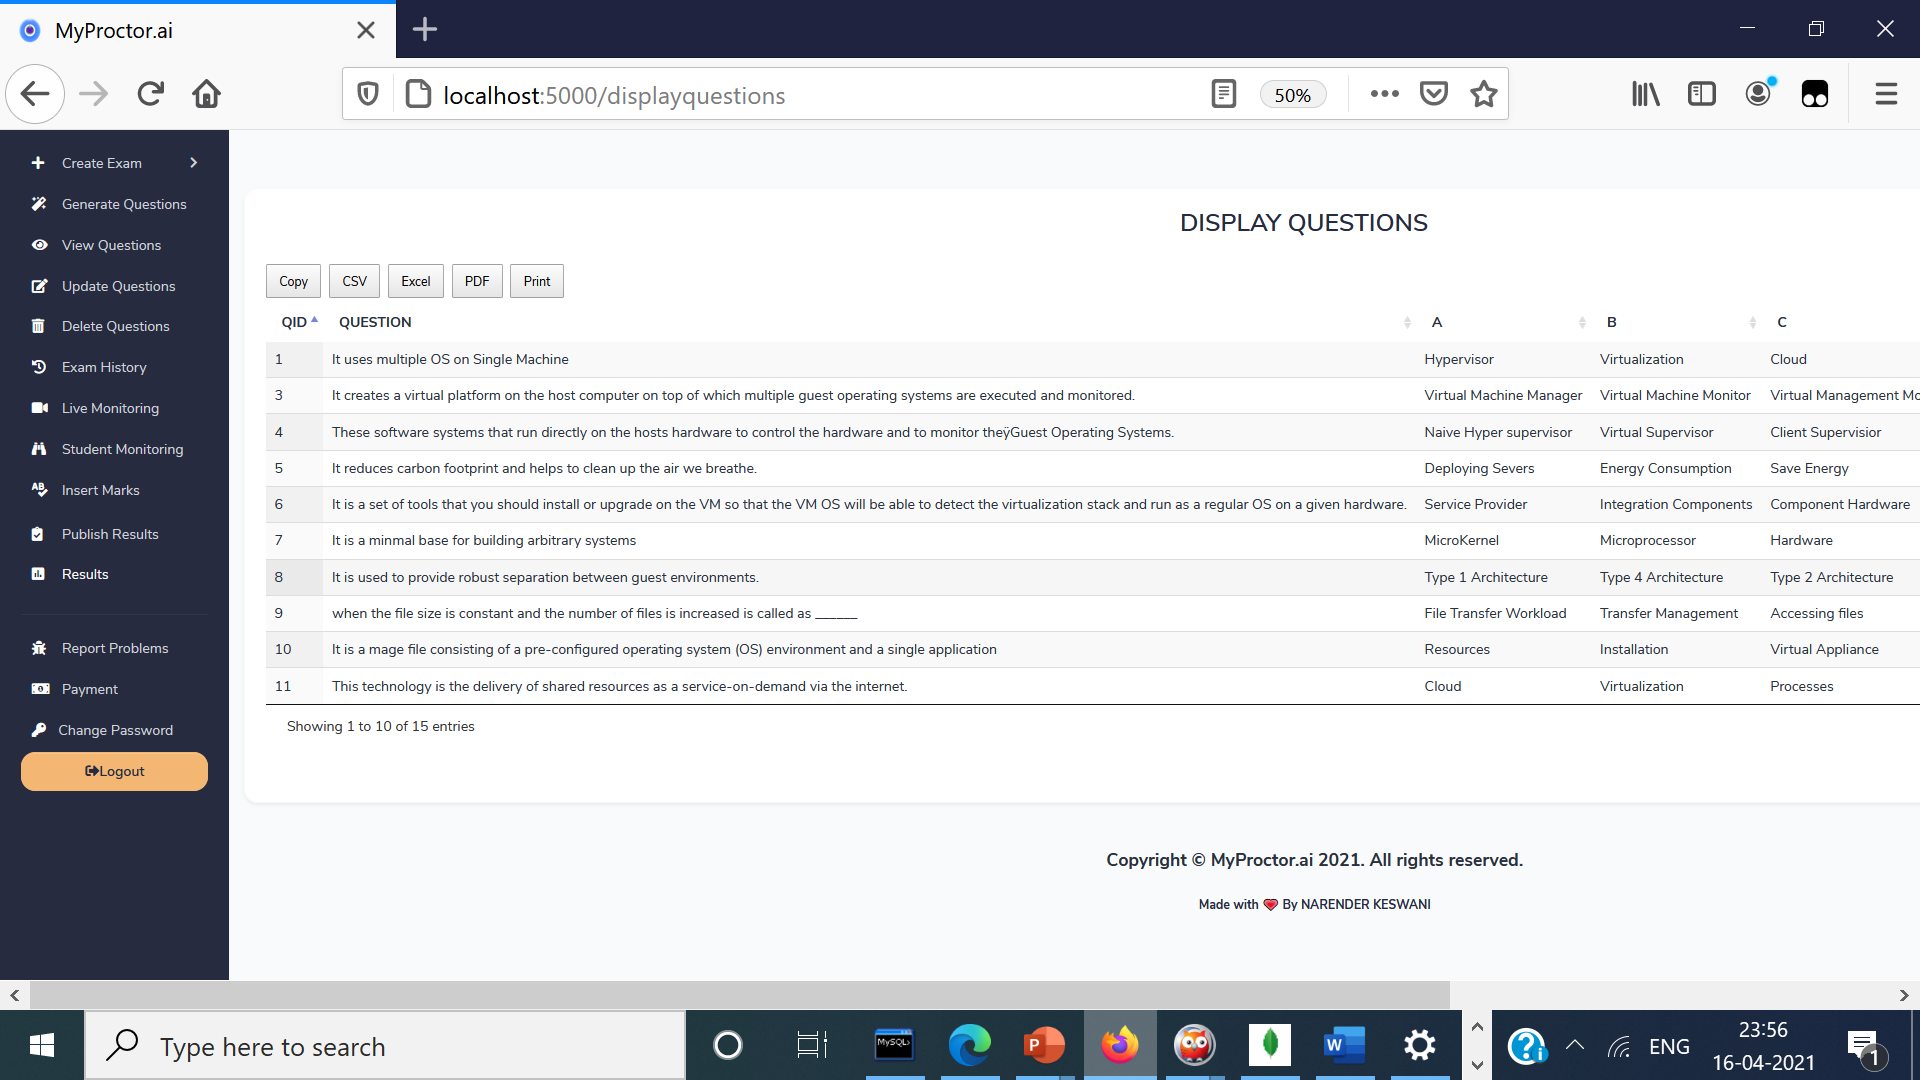Click the Firefox home icon
The image size is (1920, 1080).
[x=206, y=94]
